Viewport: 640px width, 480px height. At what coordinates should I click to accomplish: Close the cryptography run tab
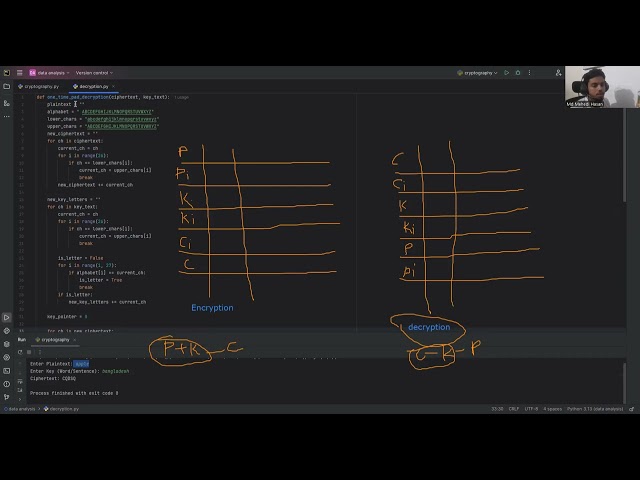(x=75, y=340)
